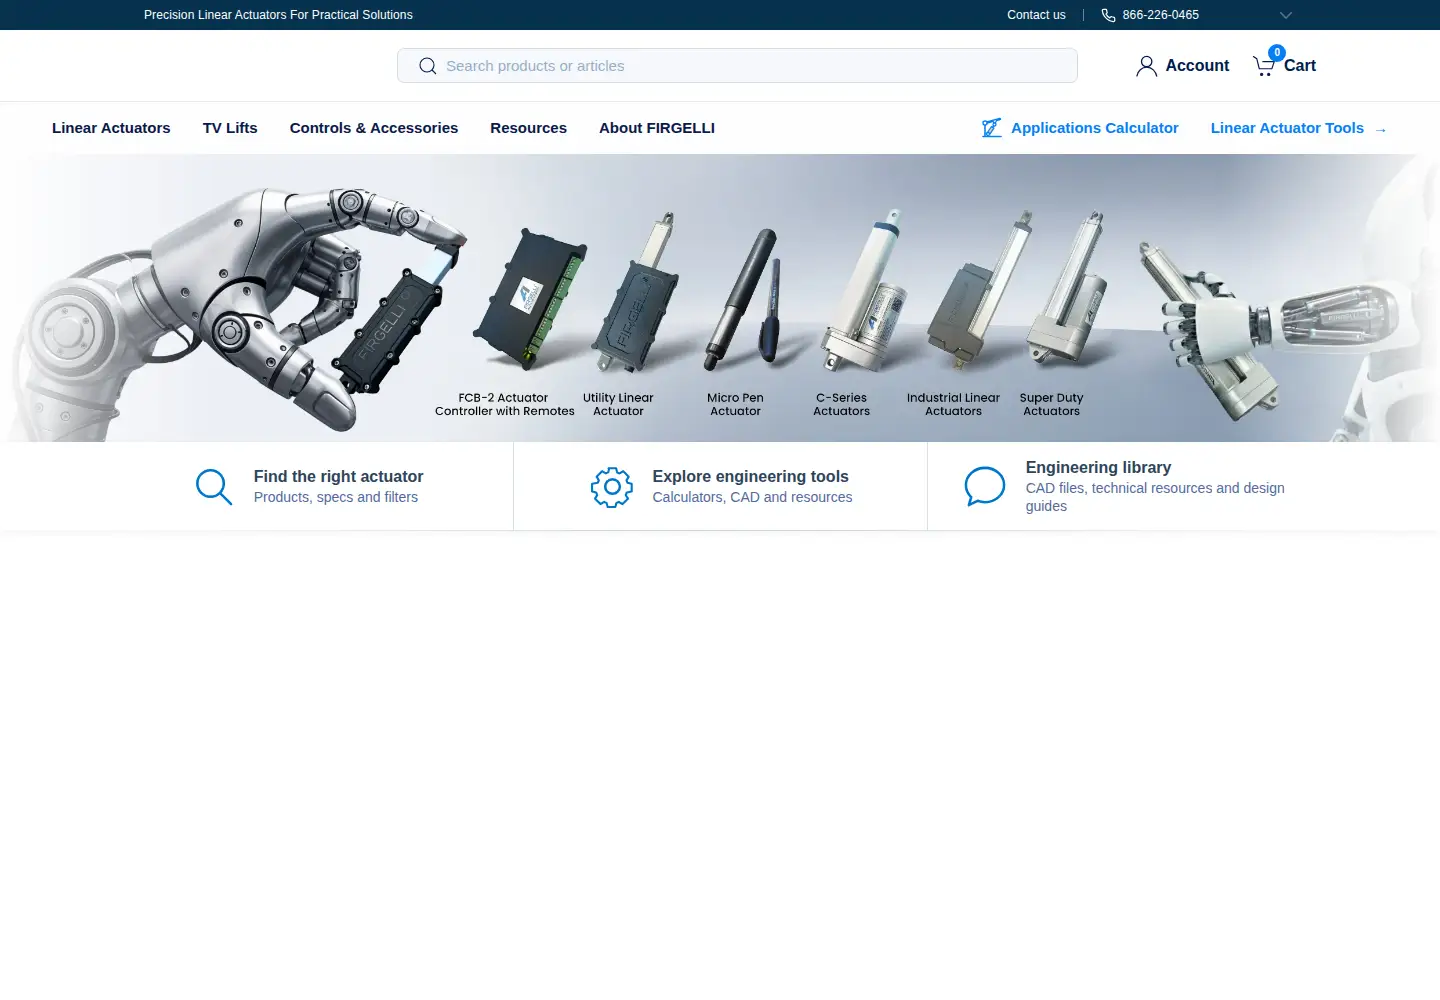Select the Super Duty Actuators product image
1440x1000 pixels.
click(x=1068, y=286)
